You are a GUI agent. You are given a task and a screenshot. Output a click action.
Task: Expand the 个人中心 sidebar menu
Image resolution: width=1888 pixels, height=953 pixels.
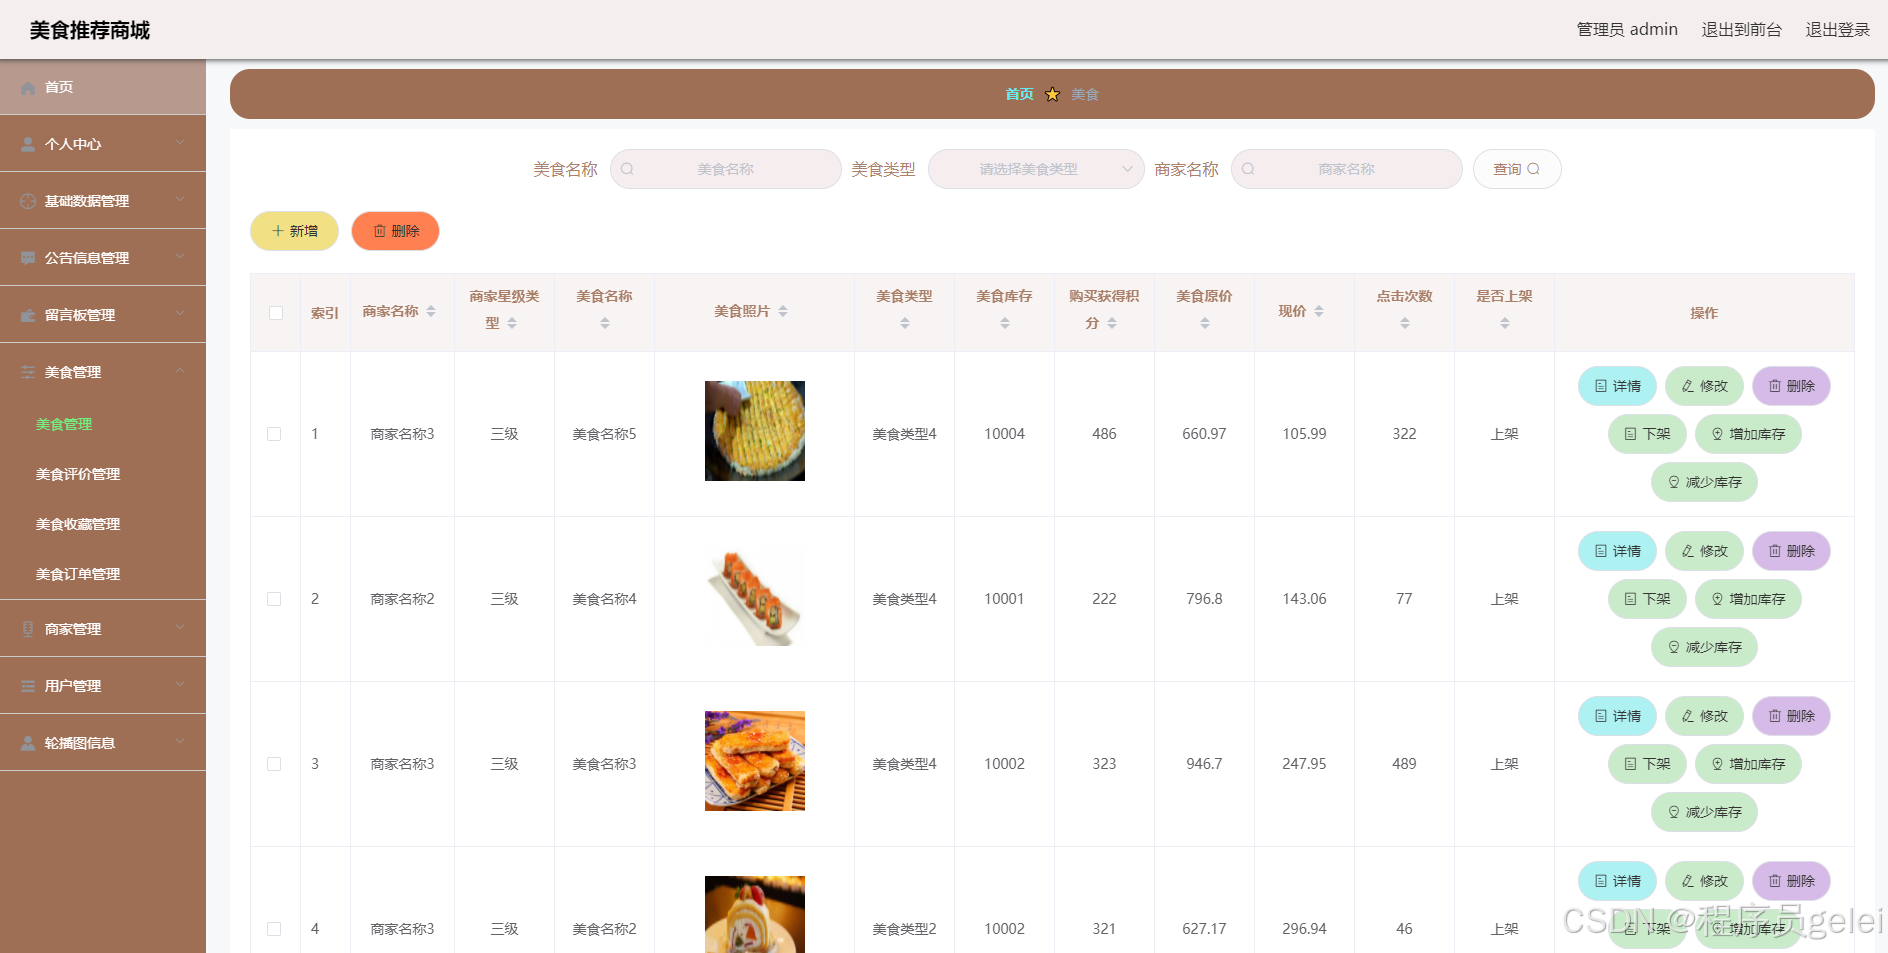tap(103, 144)
